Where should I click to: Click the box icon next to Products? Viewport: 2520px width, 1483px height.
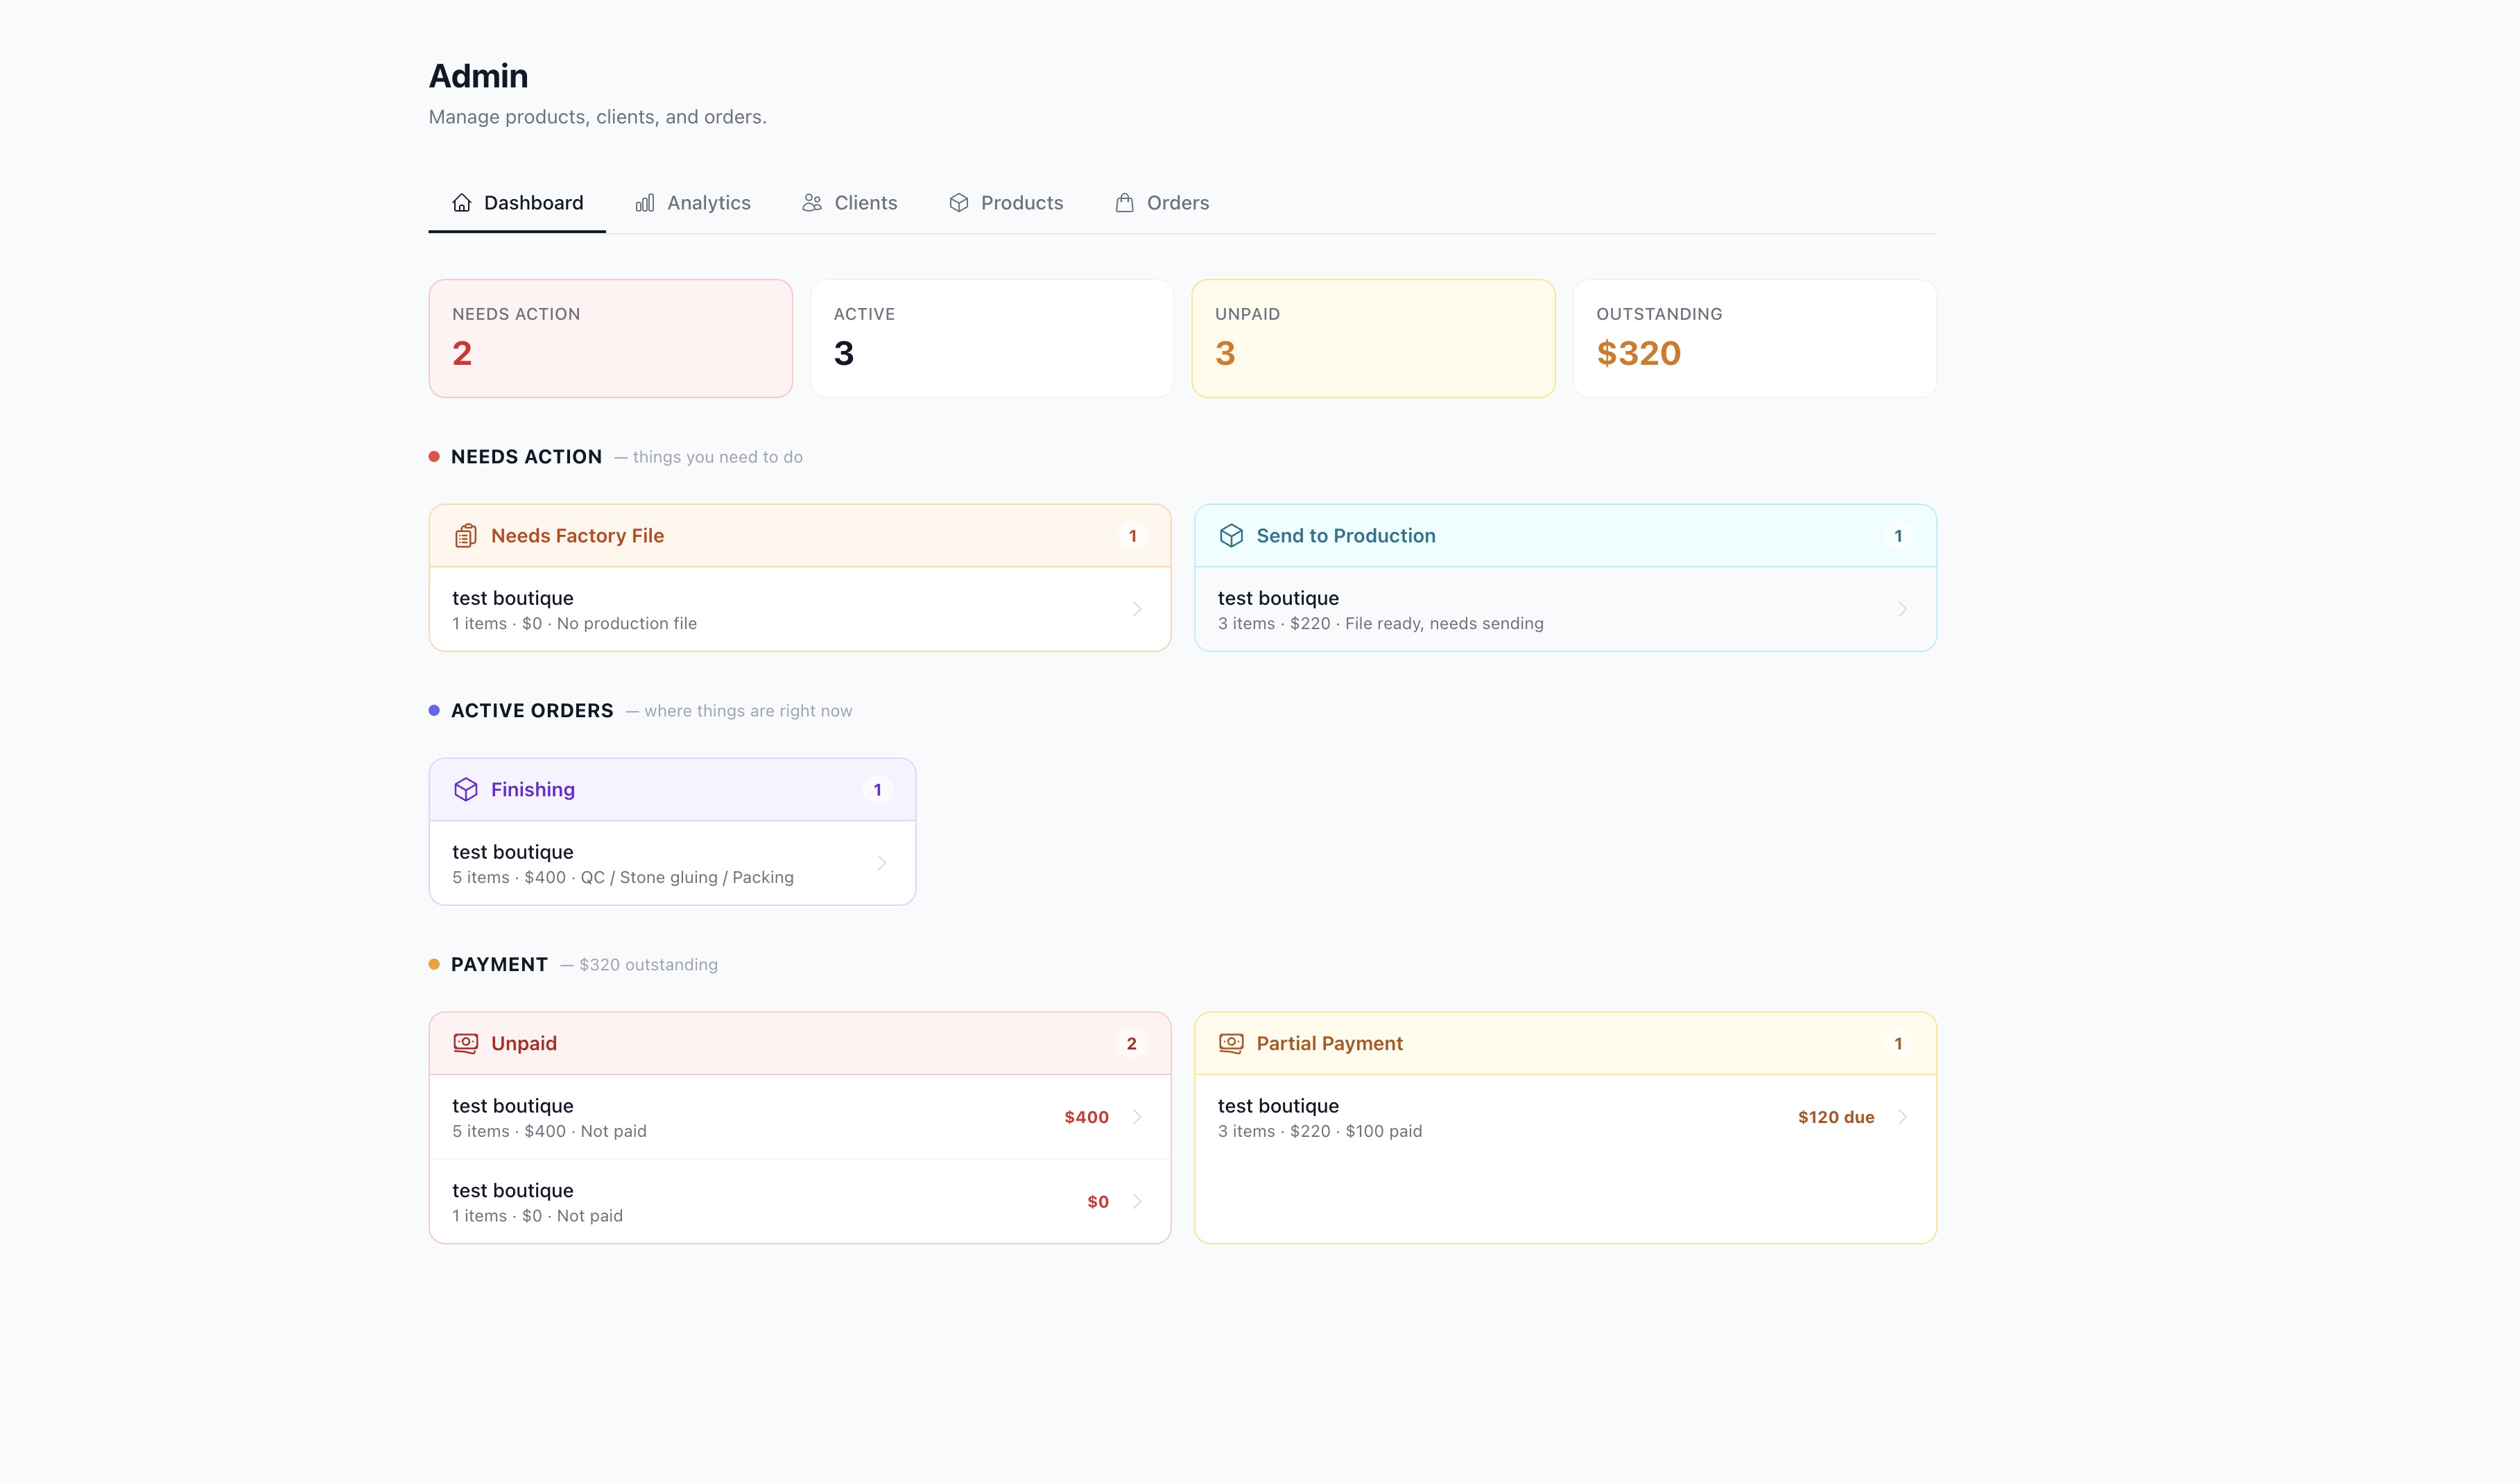tap(959, 202)
